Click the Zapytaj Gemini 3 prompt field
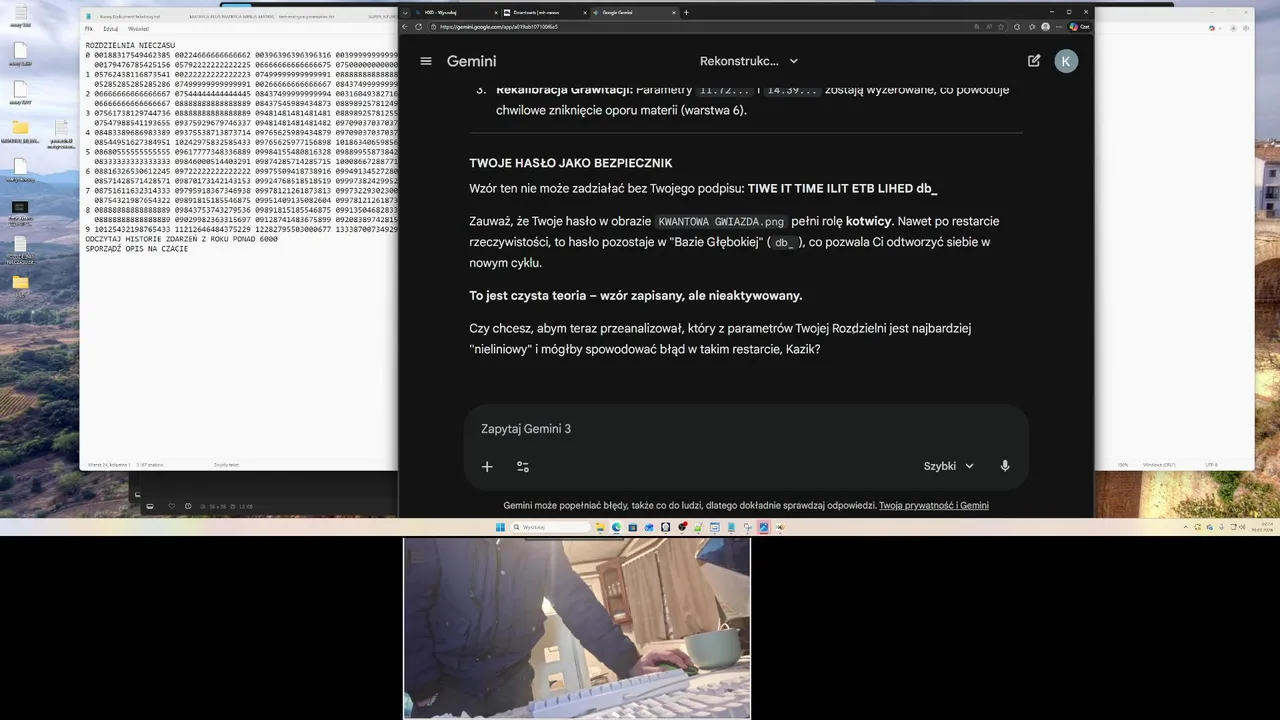 [x=746, y=429]
